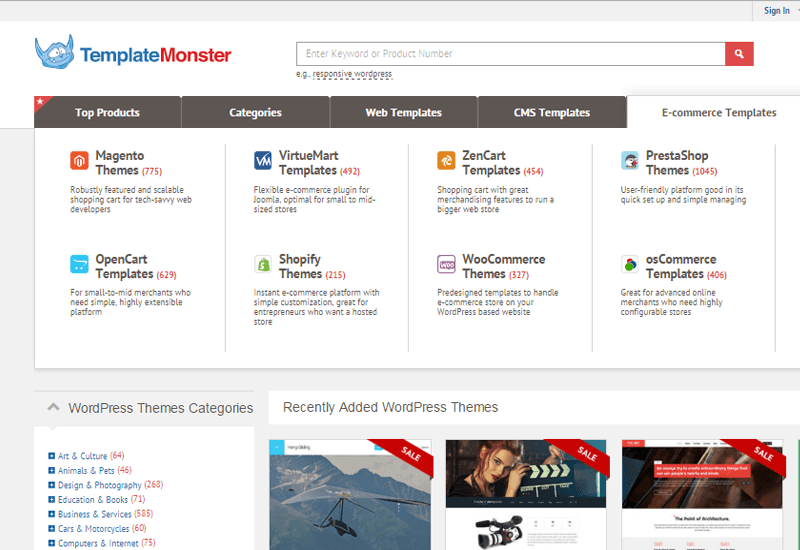Viewport: 800px width, 550px height.
Task: Expand Art & Culture plus icon
Action: 52,456
